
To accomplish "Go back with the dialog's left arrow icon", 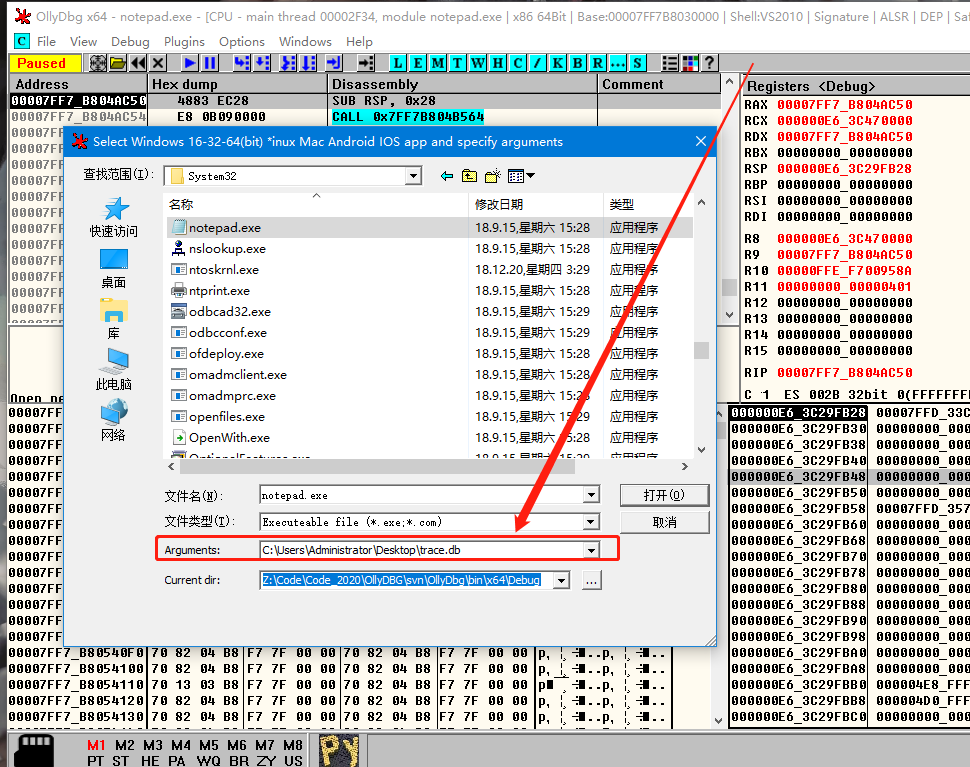I will [x=447, y=176].
